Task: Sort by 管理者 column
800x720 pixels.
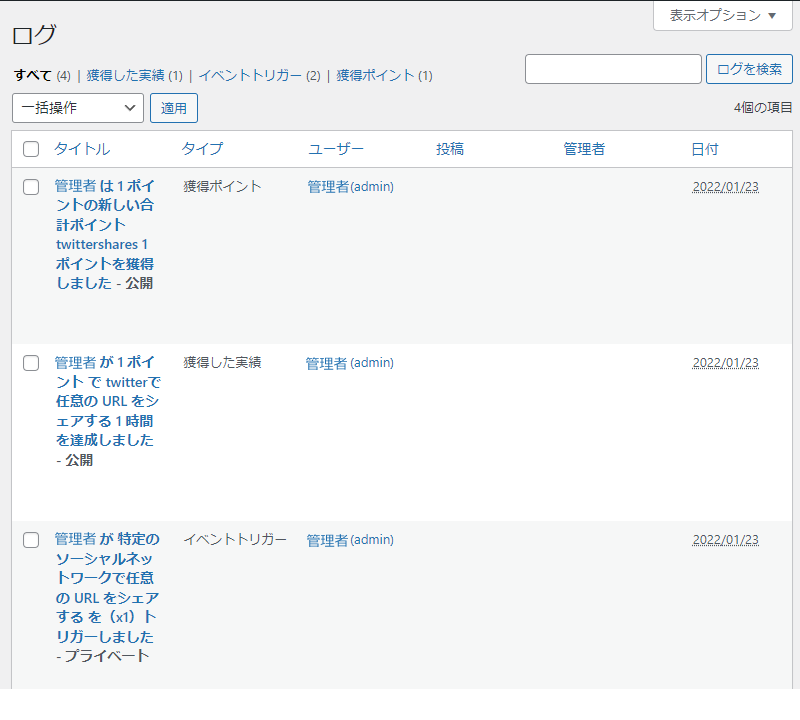Action: (584, 149)
